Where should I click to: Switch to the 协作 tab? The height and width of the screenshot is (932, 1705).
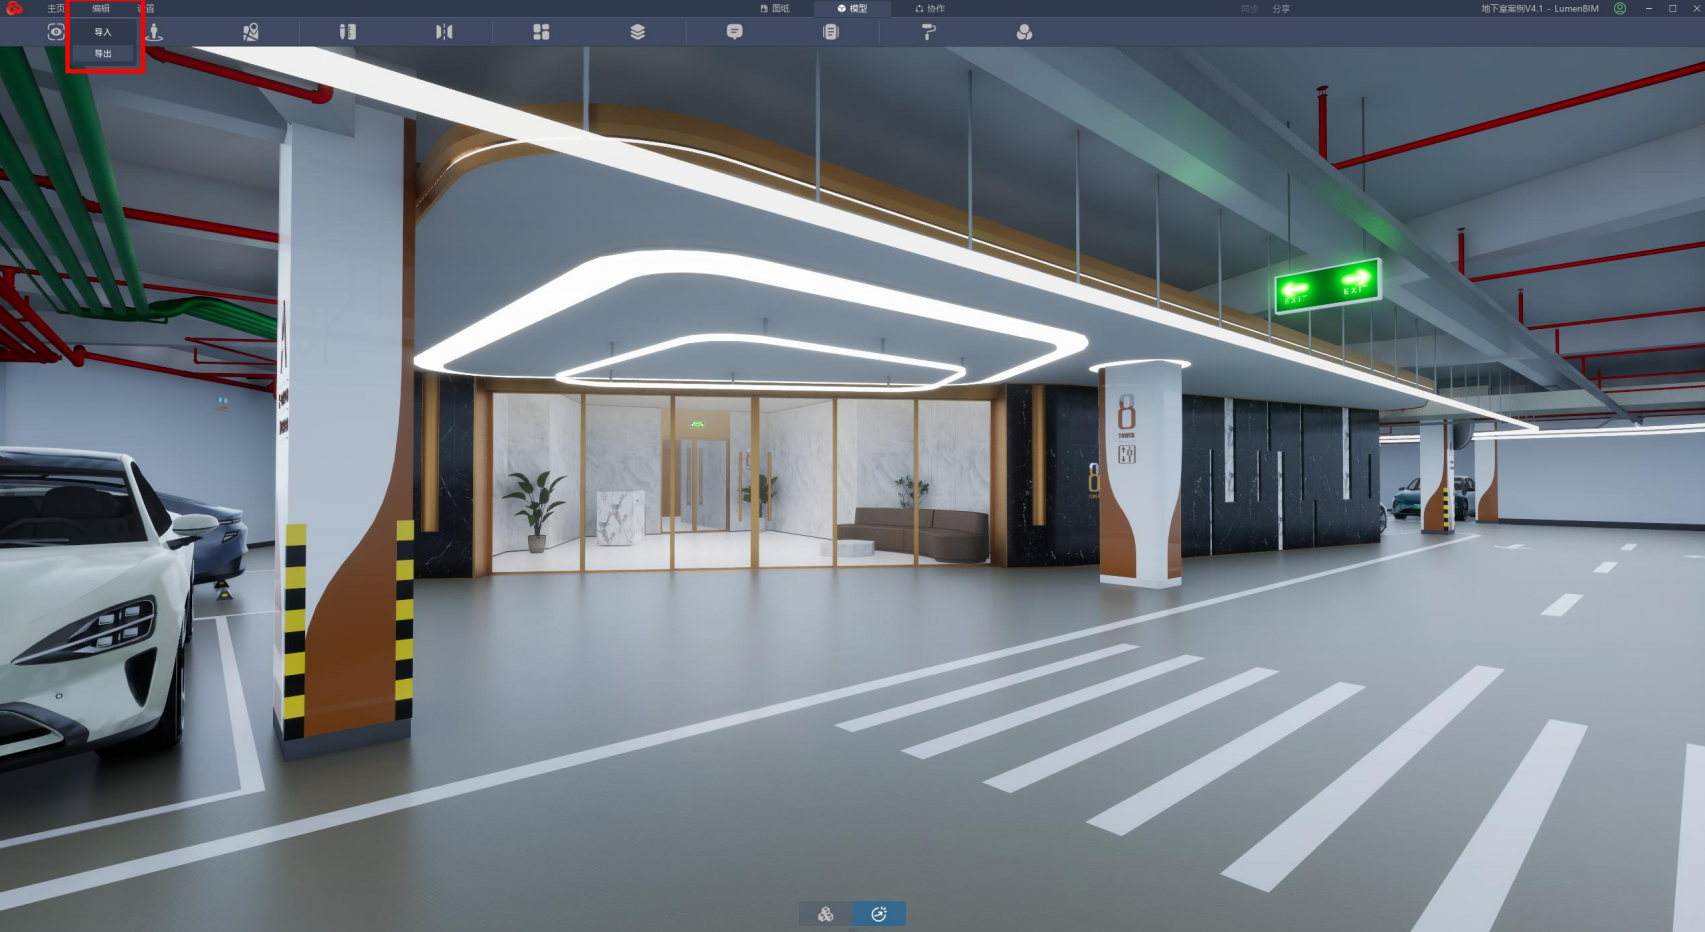tap(930, 8)
